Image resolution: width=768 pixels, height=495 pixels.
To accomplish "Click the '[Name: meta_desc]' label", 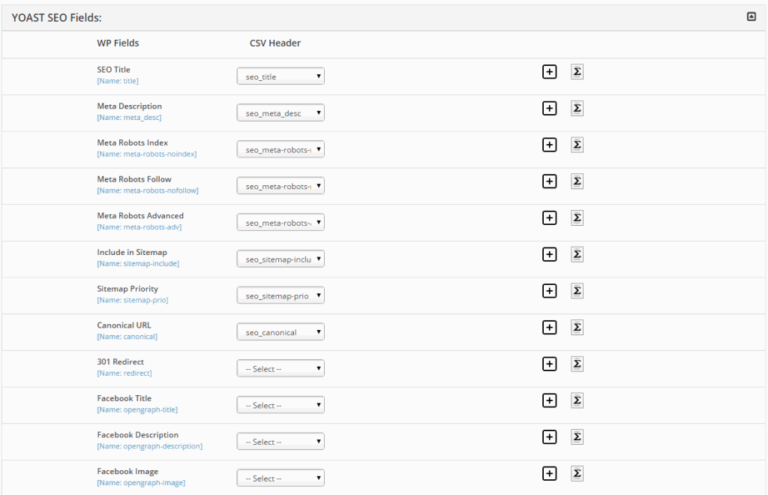I will click(129, 118).
